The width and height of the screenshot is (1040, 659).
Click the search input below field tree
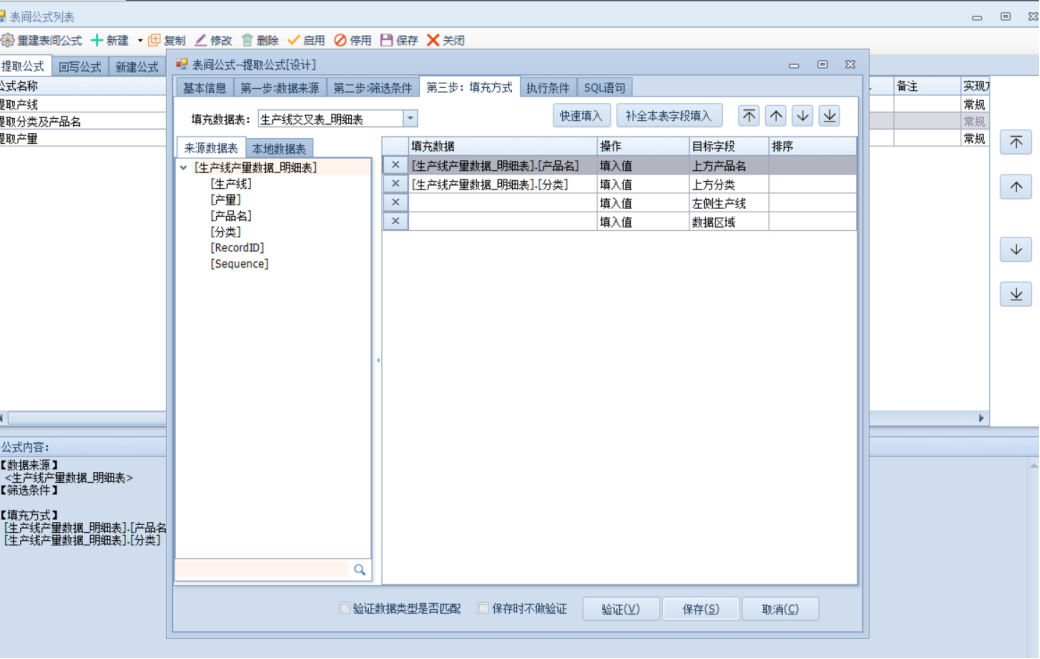coord(262,570)
